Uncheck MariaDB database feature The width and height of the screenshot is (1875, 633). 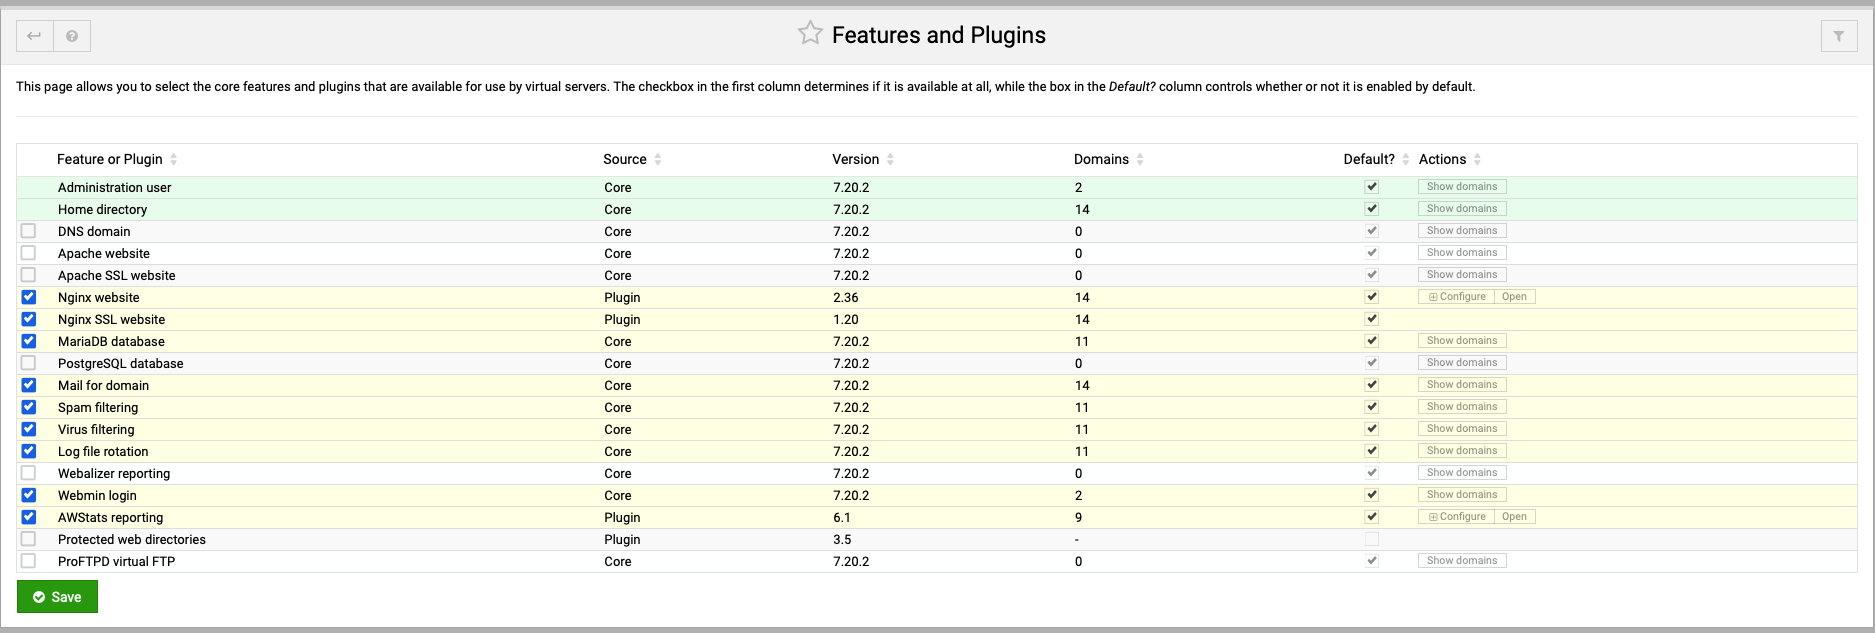[28, 341]
